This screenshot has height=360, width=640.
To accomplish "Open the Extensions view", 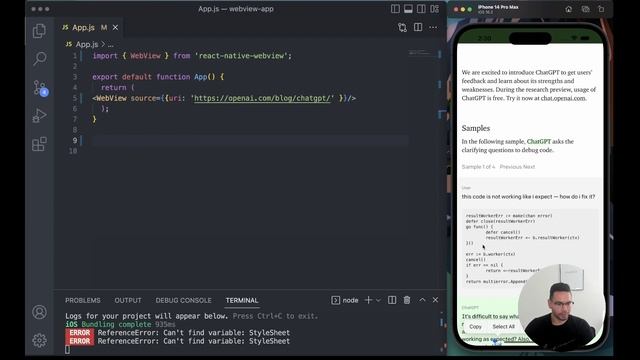I will click(x=39, y=144).
